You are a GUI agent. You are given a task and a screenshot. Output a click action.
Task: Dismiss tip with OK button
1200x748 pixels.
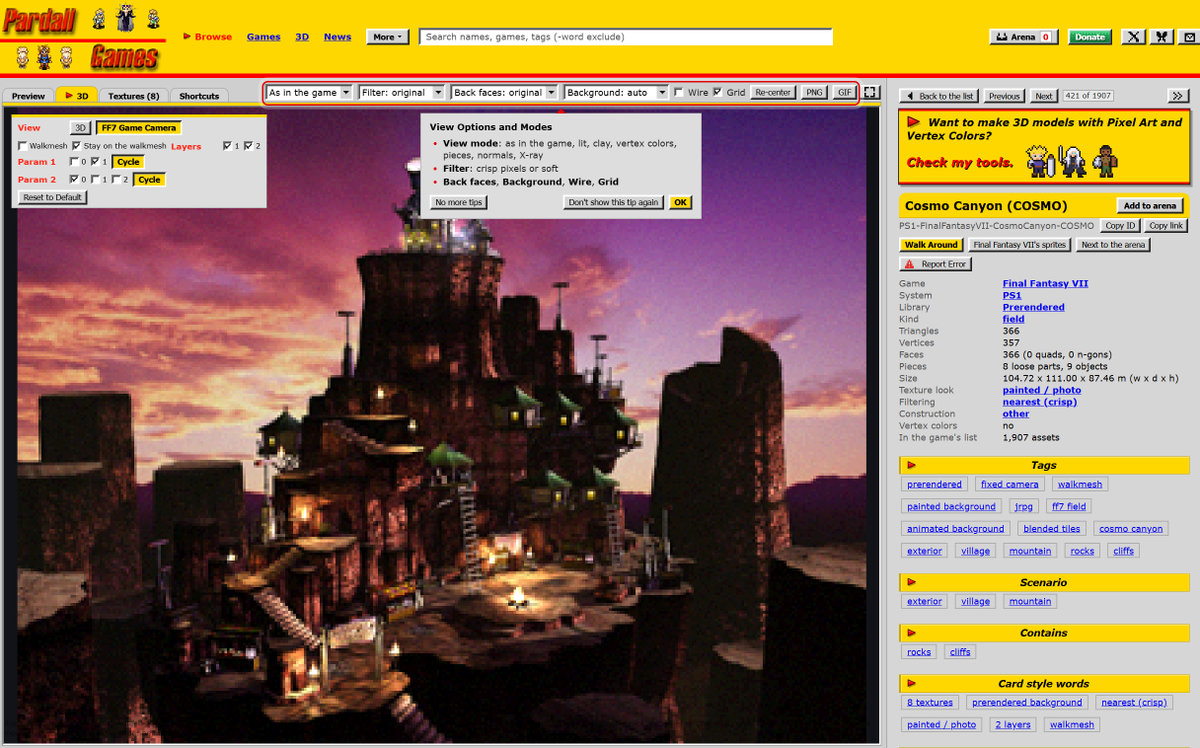coord(680,202)
